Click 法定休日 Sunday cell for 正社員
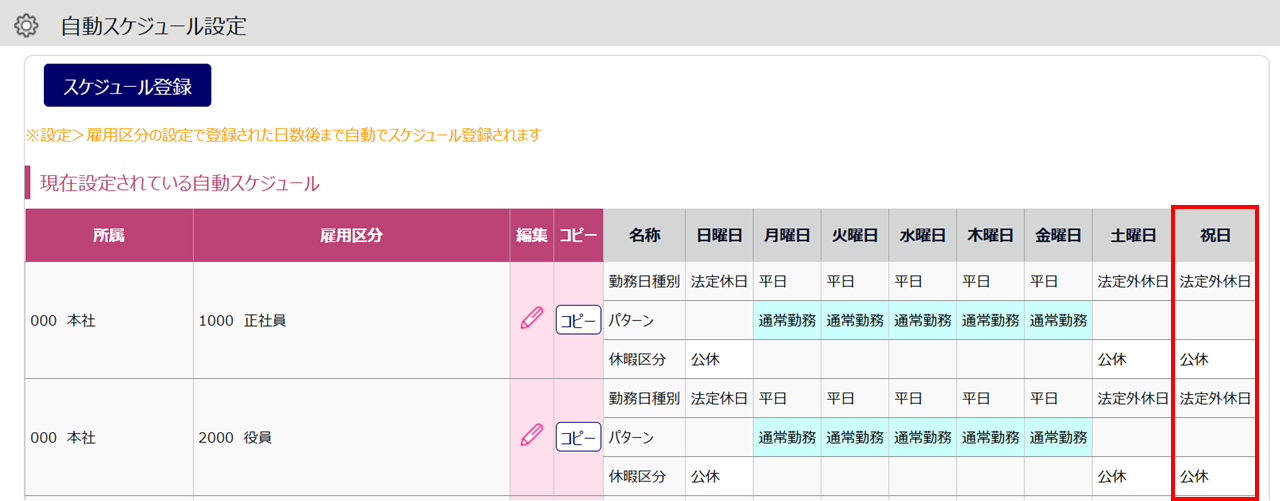This screenshot has height=501, width=1280. coord(719,282)
